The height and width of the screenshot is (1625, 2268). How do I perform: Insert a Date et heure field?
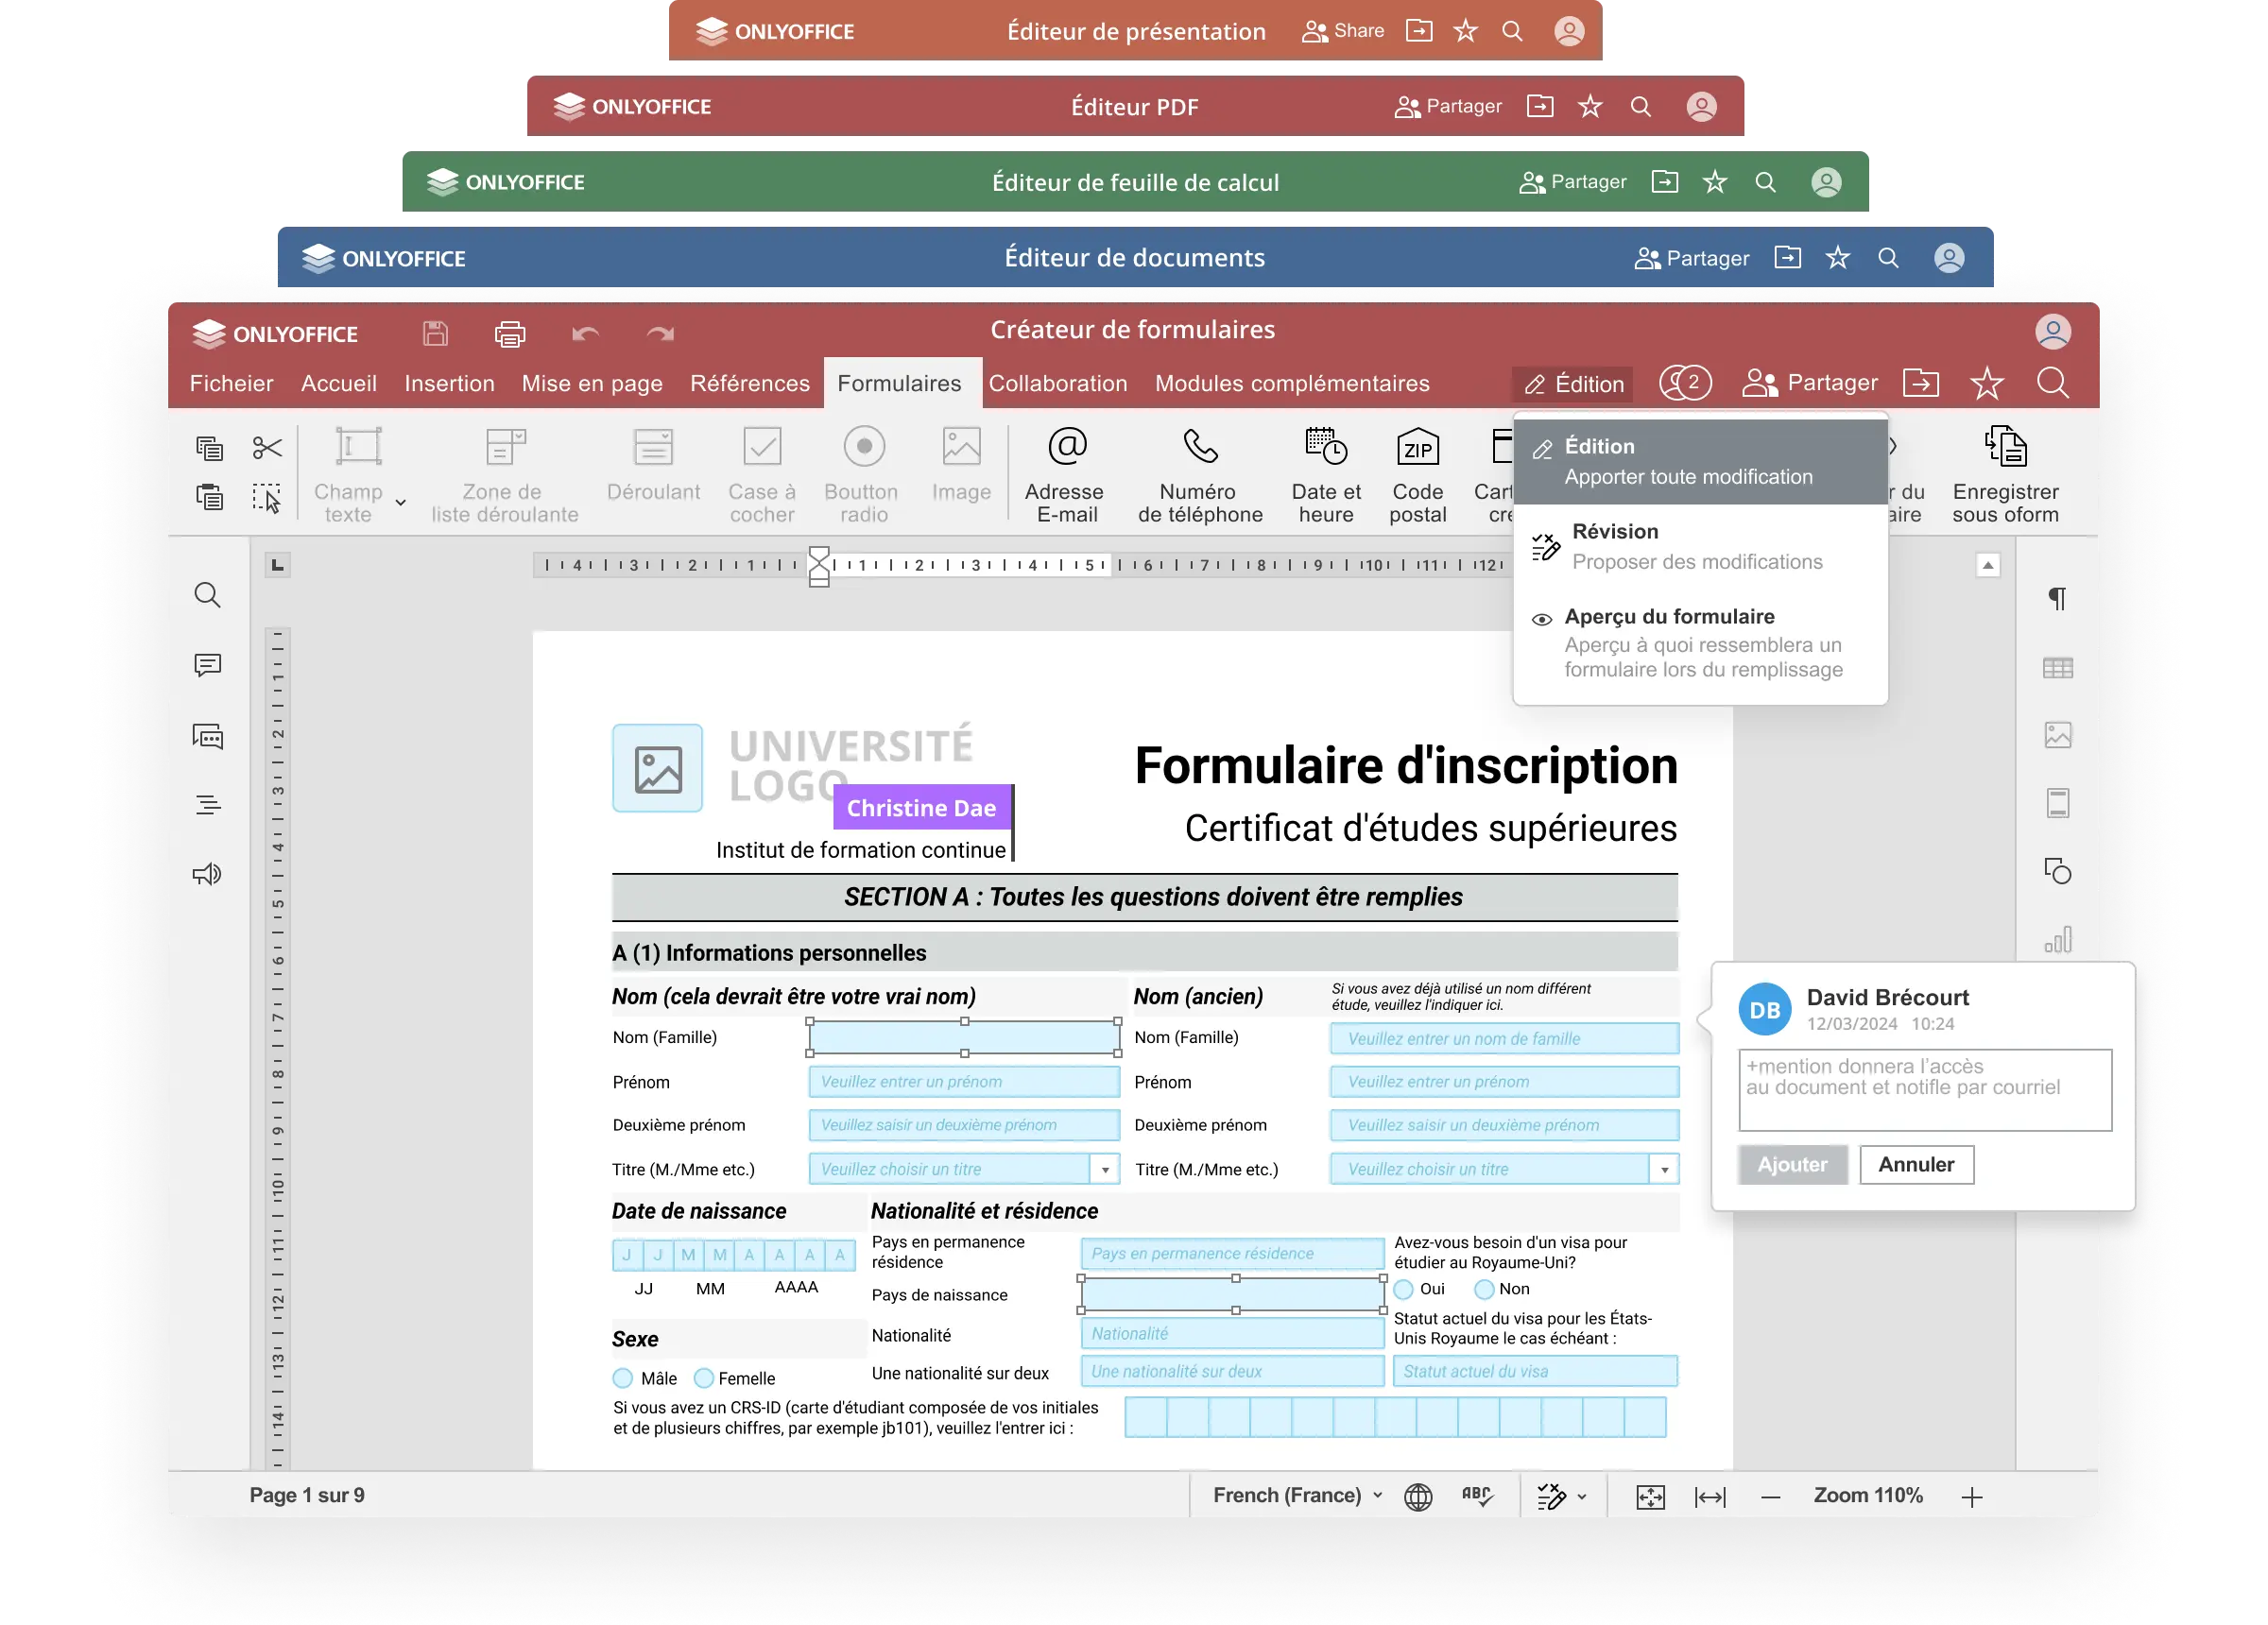click(x=1326, y=474)
